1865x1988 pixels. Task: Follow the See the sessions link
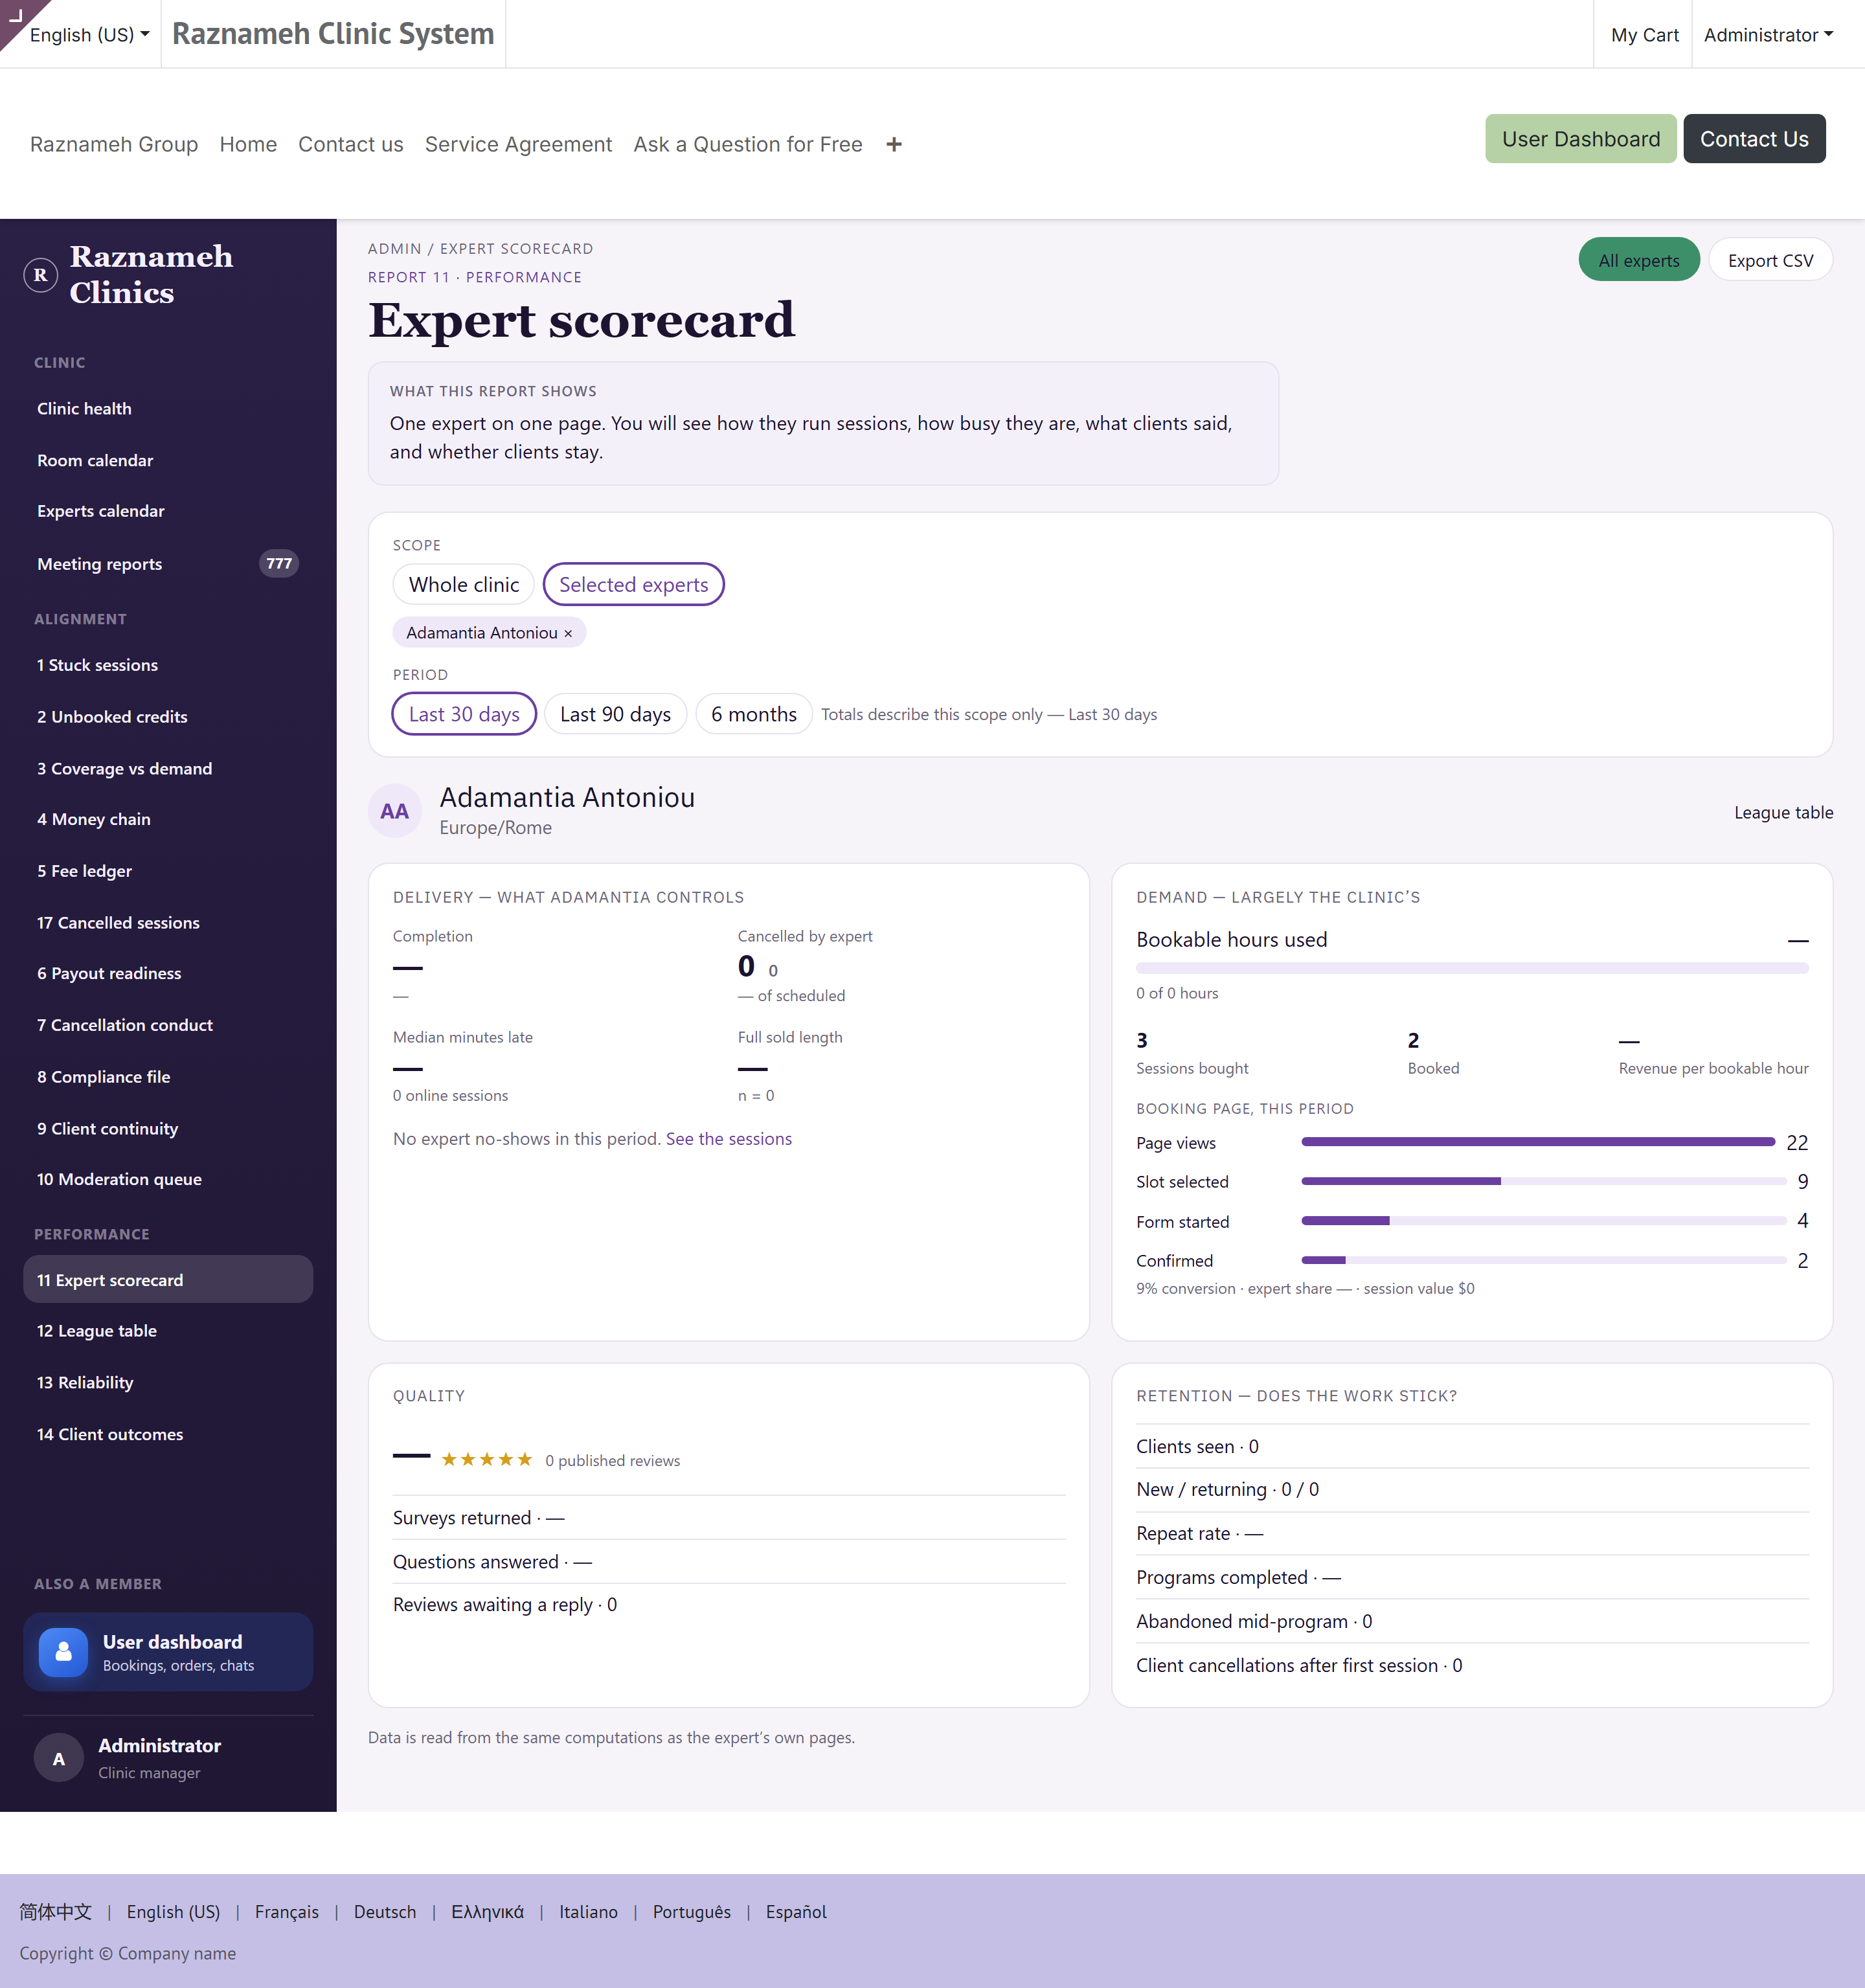point(729,1139)
